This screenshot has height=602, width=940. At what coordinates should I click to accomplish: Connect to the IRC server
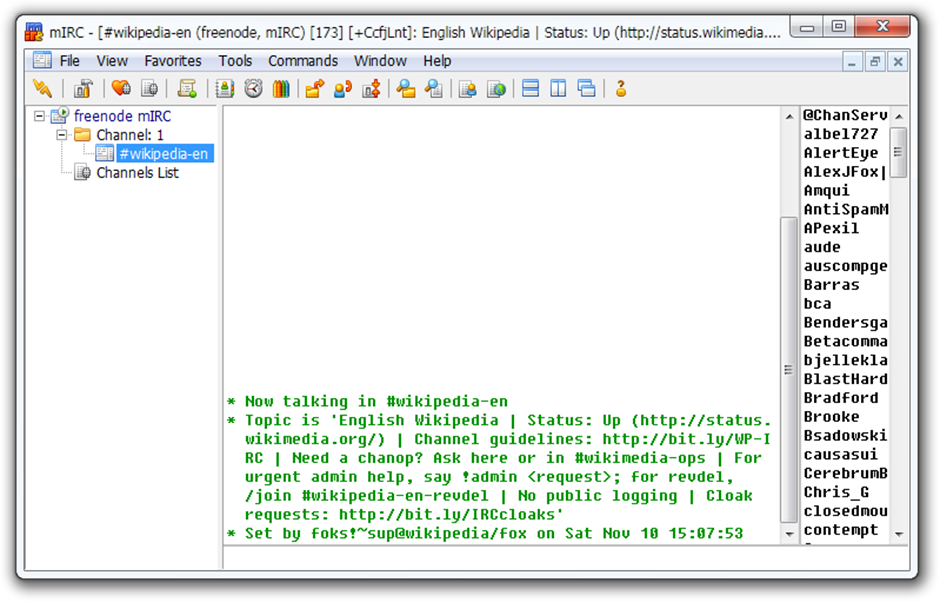pyautogui.click(x=42, y=89)
